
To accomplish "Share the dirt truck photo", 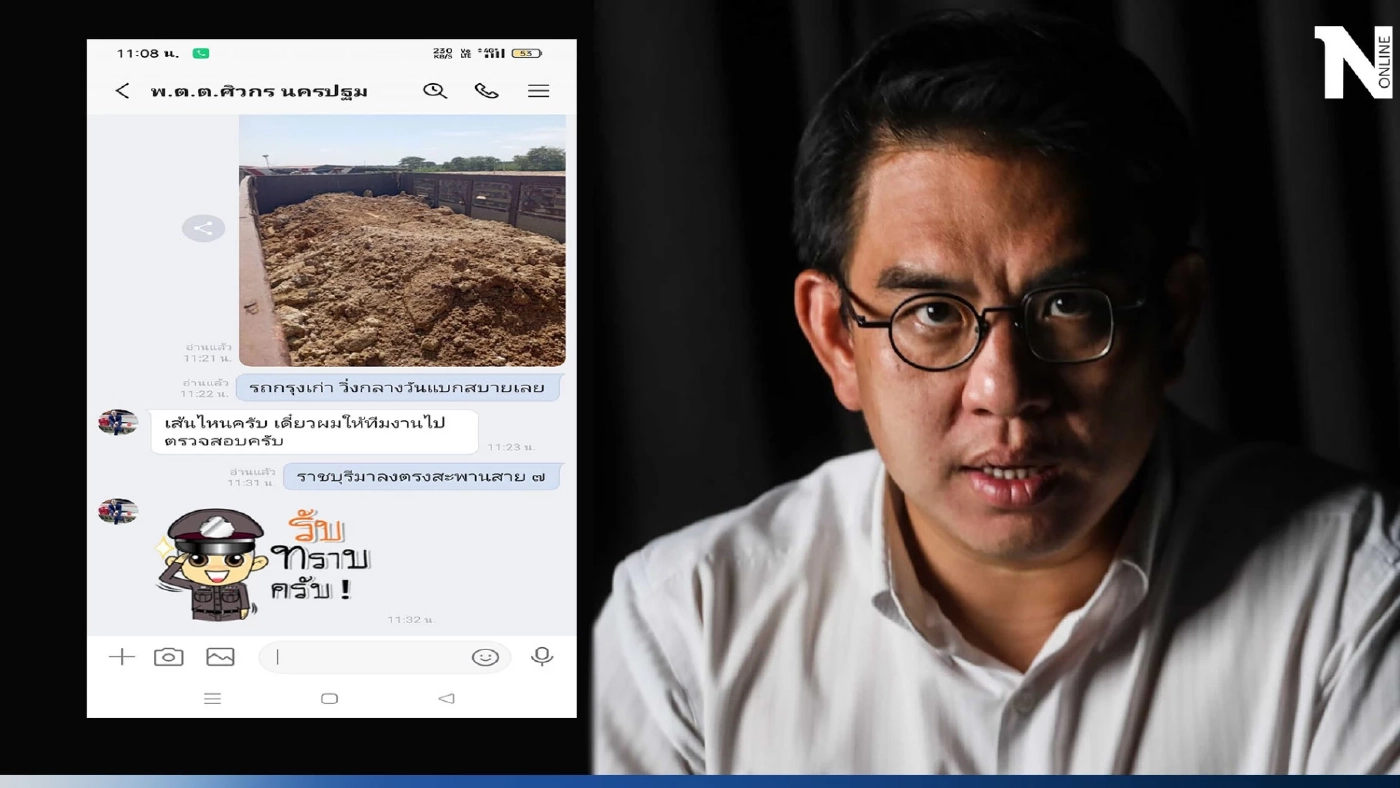I will tap(203, 227).
